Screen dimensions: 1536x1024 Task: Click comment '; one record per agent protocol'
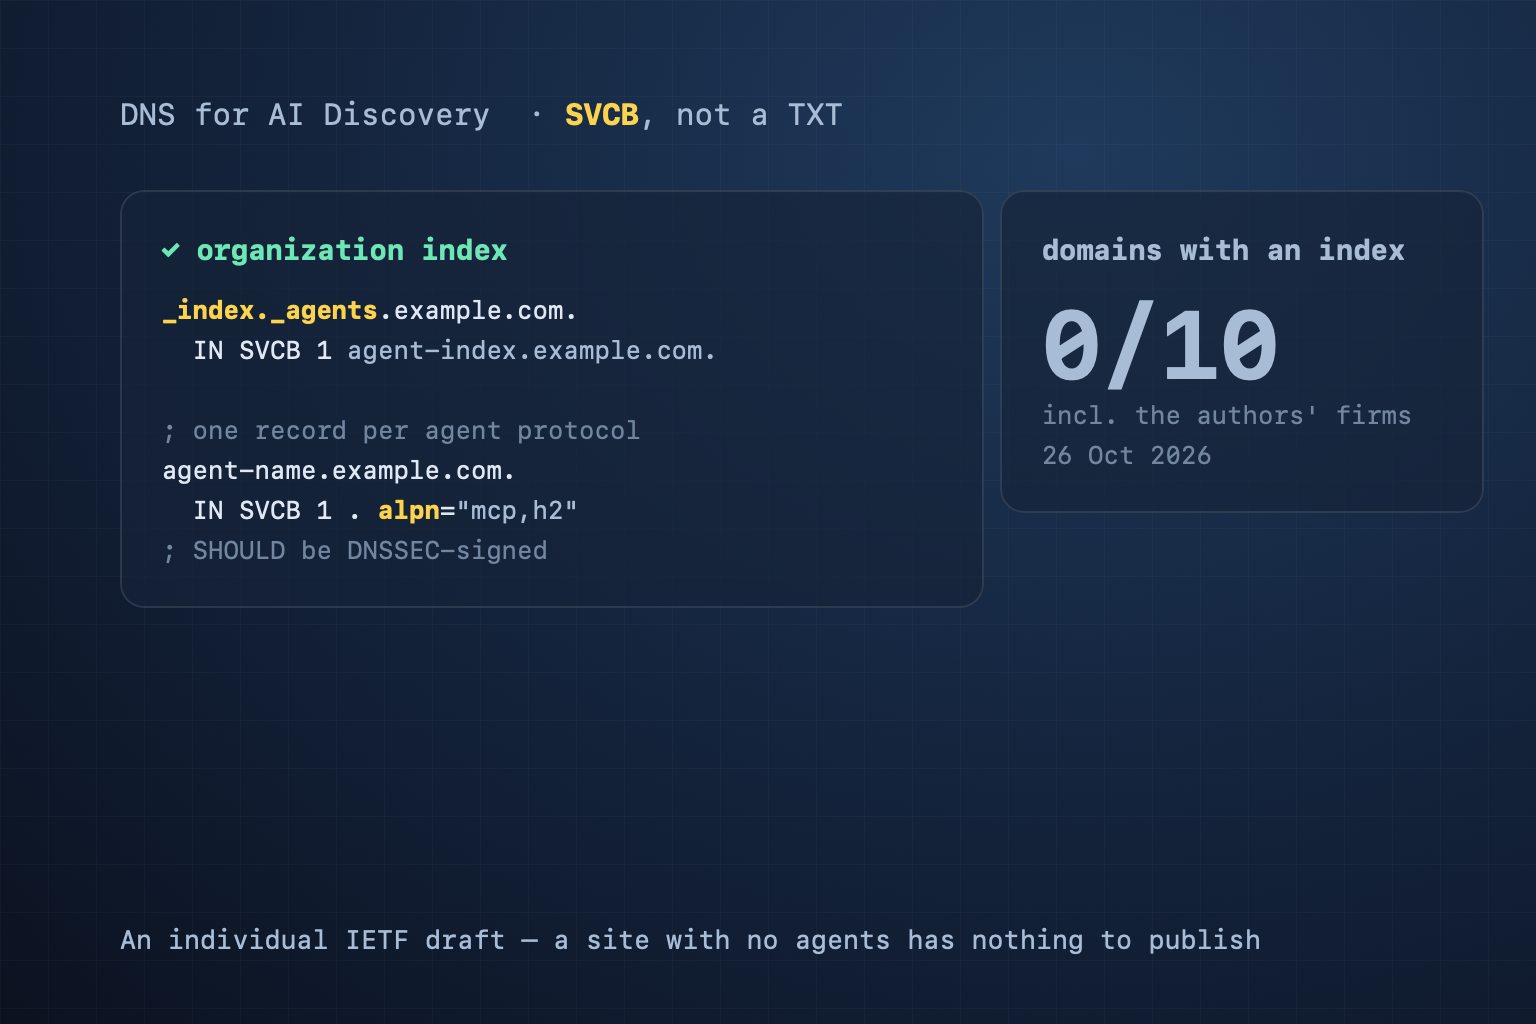[401, 431]
